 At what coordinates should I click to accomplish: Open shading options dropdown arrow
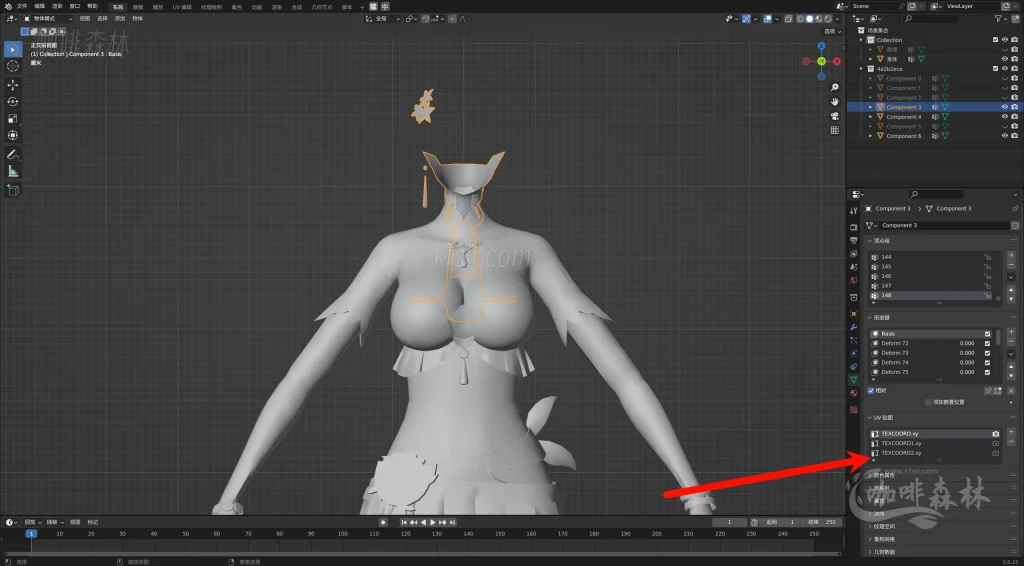pos(838,19)
